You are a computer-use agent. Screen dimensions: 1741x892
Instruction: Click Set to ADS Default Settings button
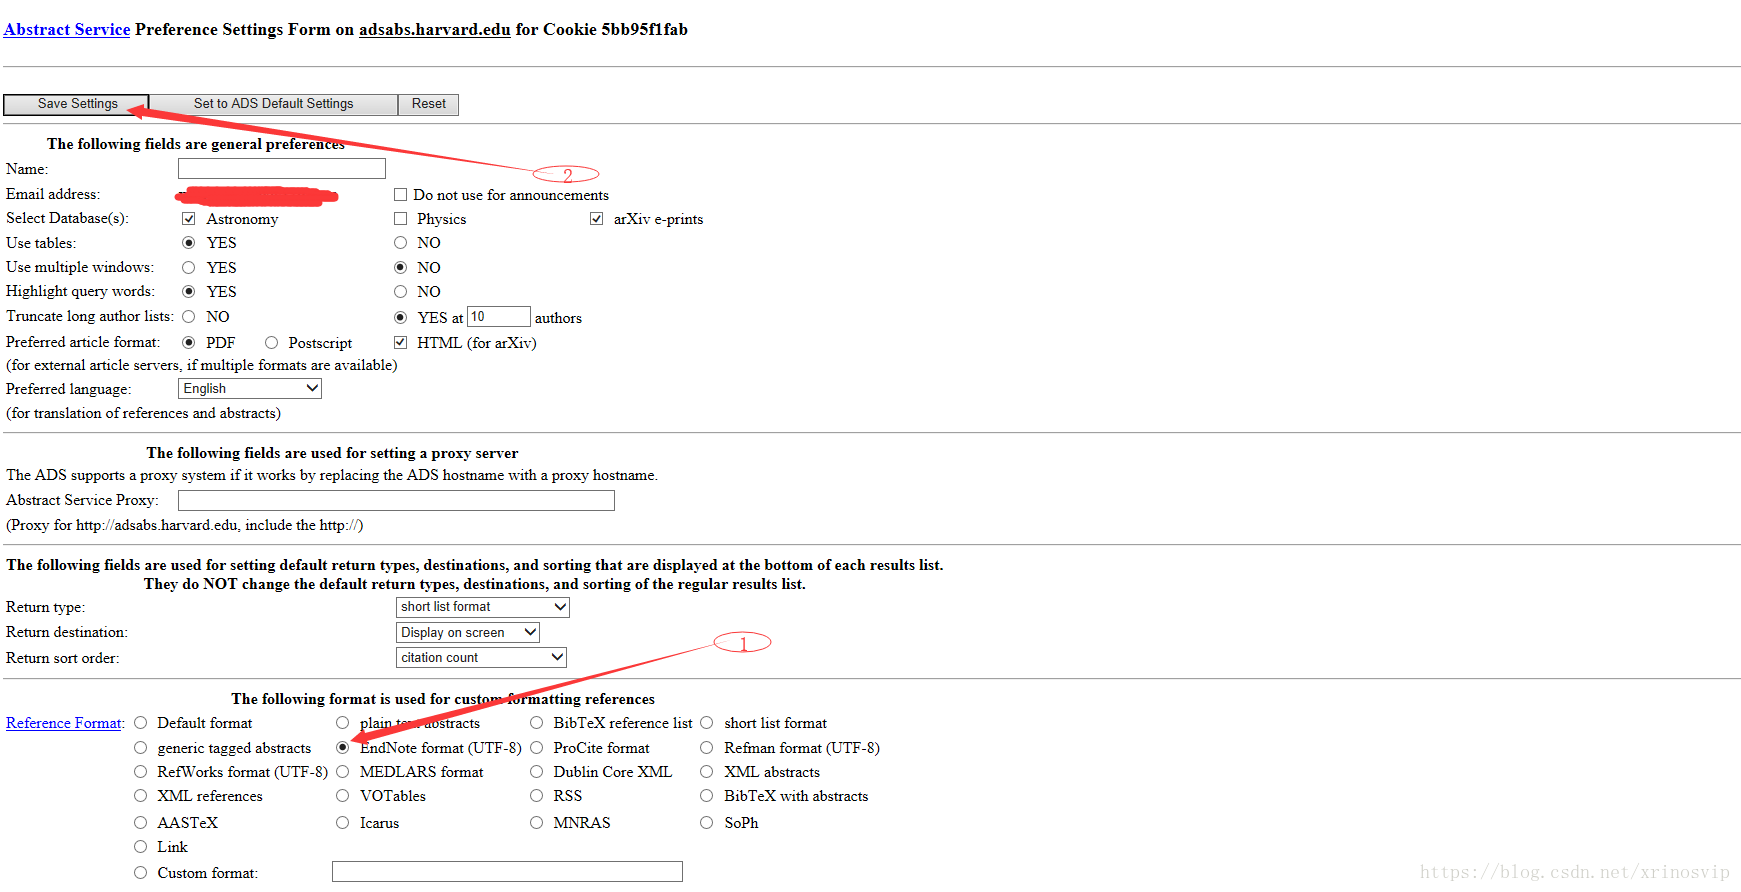pos(273,104)
